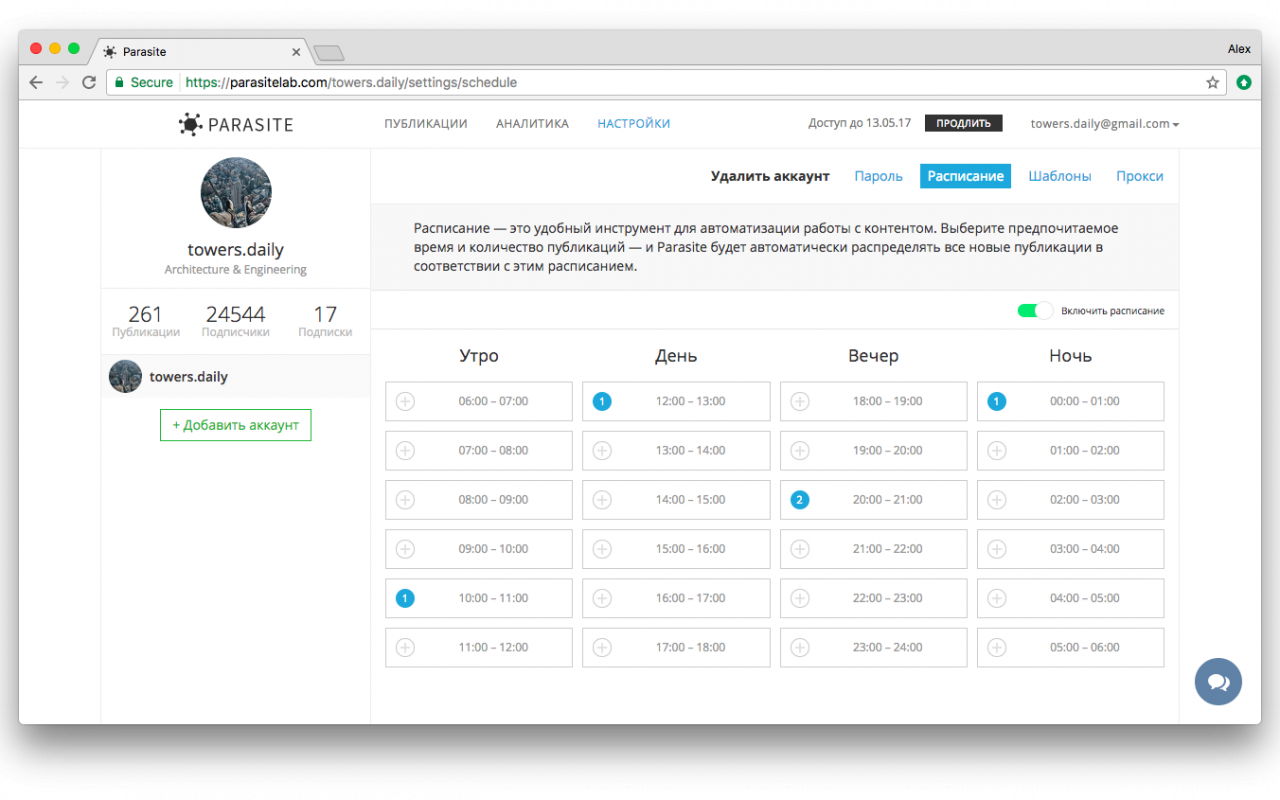Image resolution: width=1280 pixels, height=800 pixels.
Task: Open the towers.daily@gmail.com account dropdown
Action: point(1105,124)
